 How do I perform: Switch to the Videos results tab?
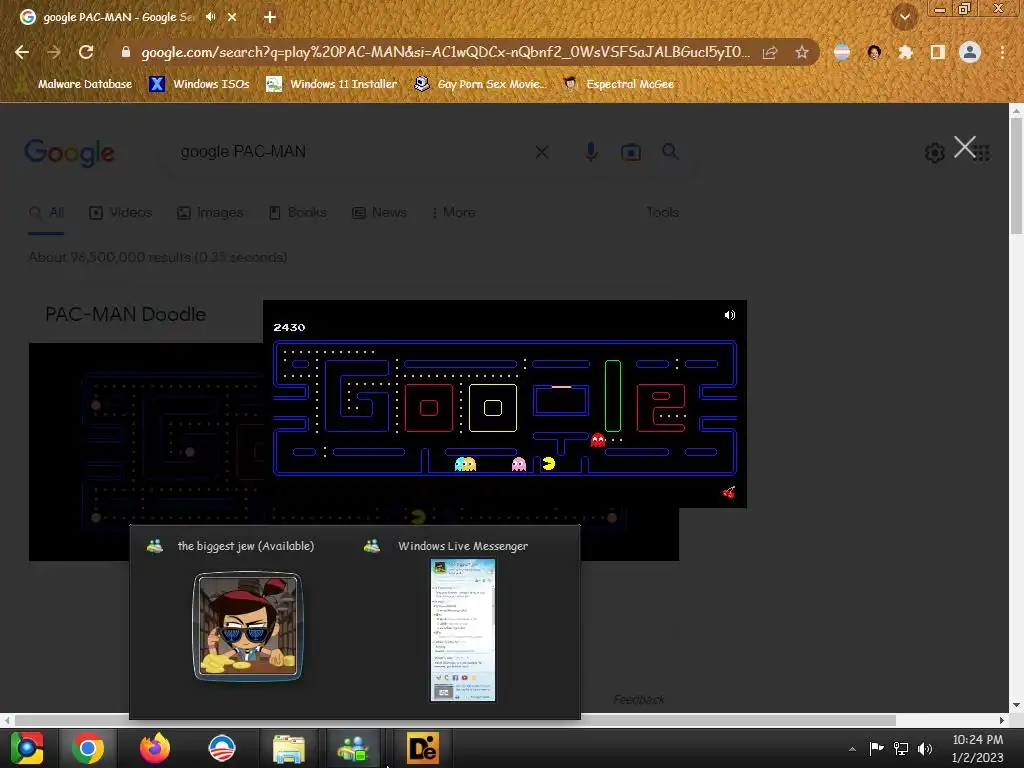point(121,212)
